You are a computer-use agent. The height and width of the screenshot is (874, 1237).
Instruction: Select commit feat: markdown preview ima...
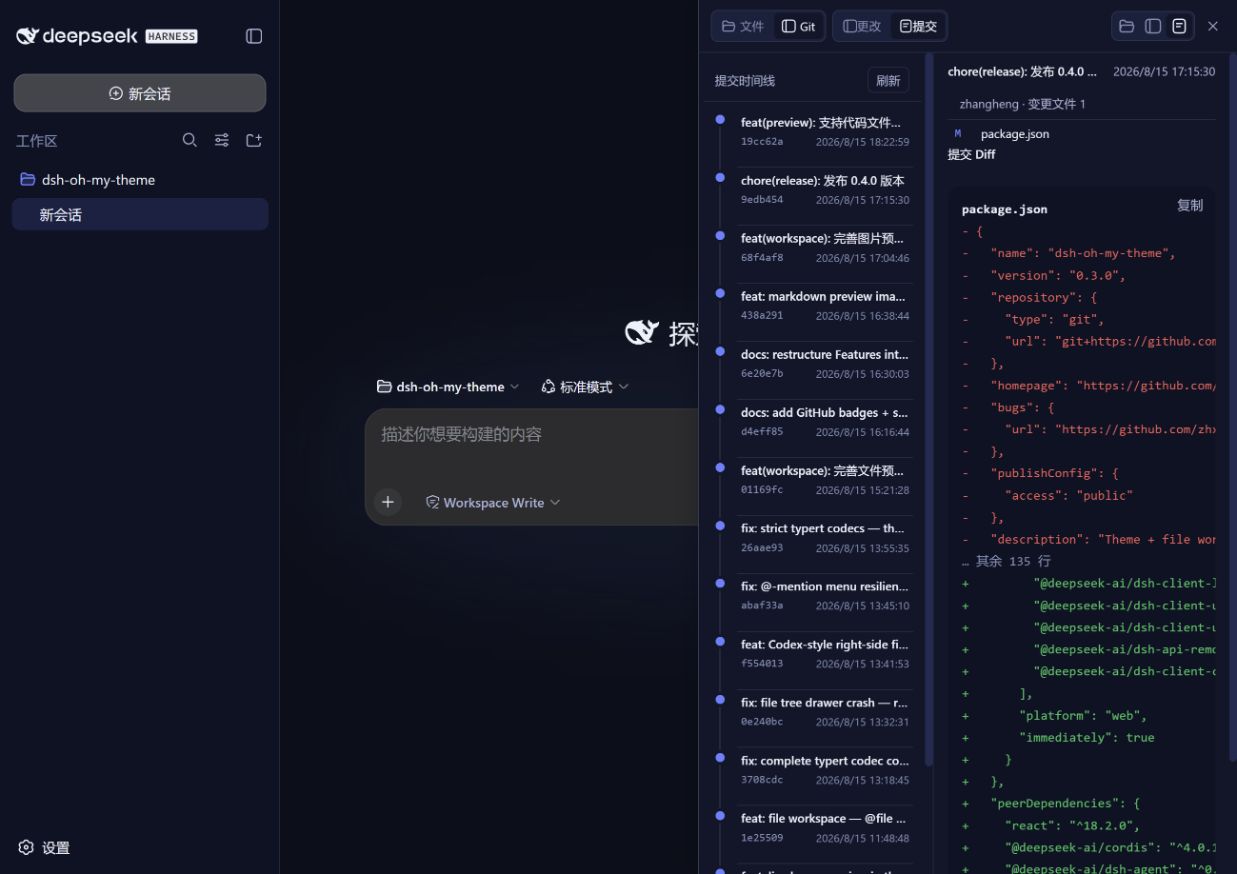click(825, 306)
